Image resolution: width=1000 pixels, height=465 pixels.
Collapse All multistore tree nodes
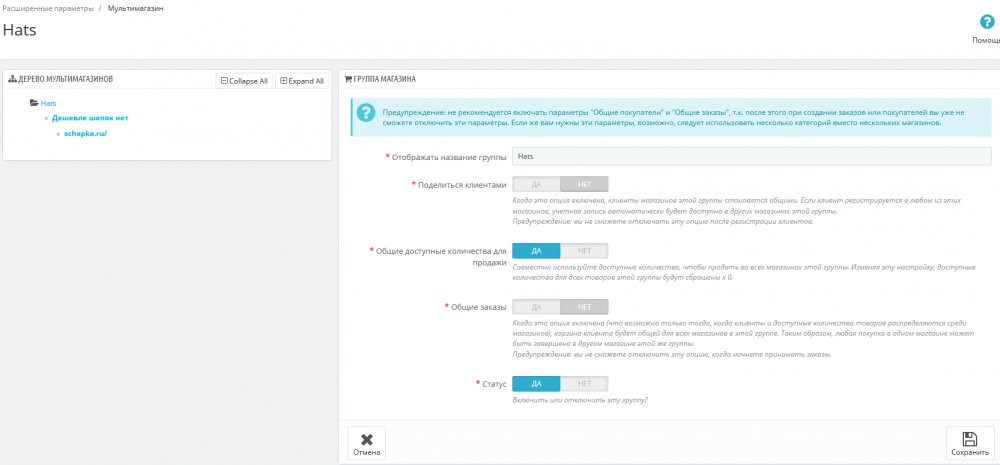(244, 81)
